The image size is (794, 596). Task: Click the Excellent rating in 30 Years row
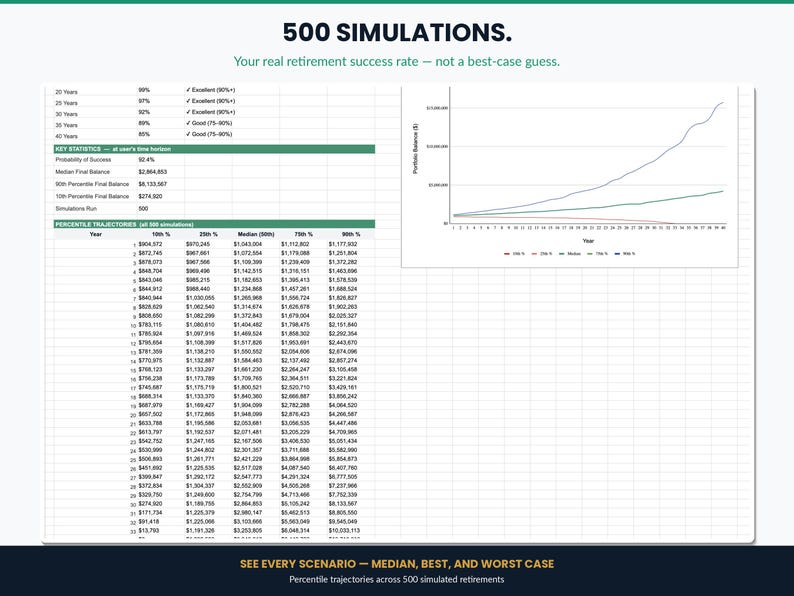(211, 112)
